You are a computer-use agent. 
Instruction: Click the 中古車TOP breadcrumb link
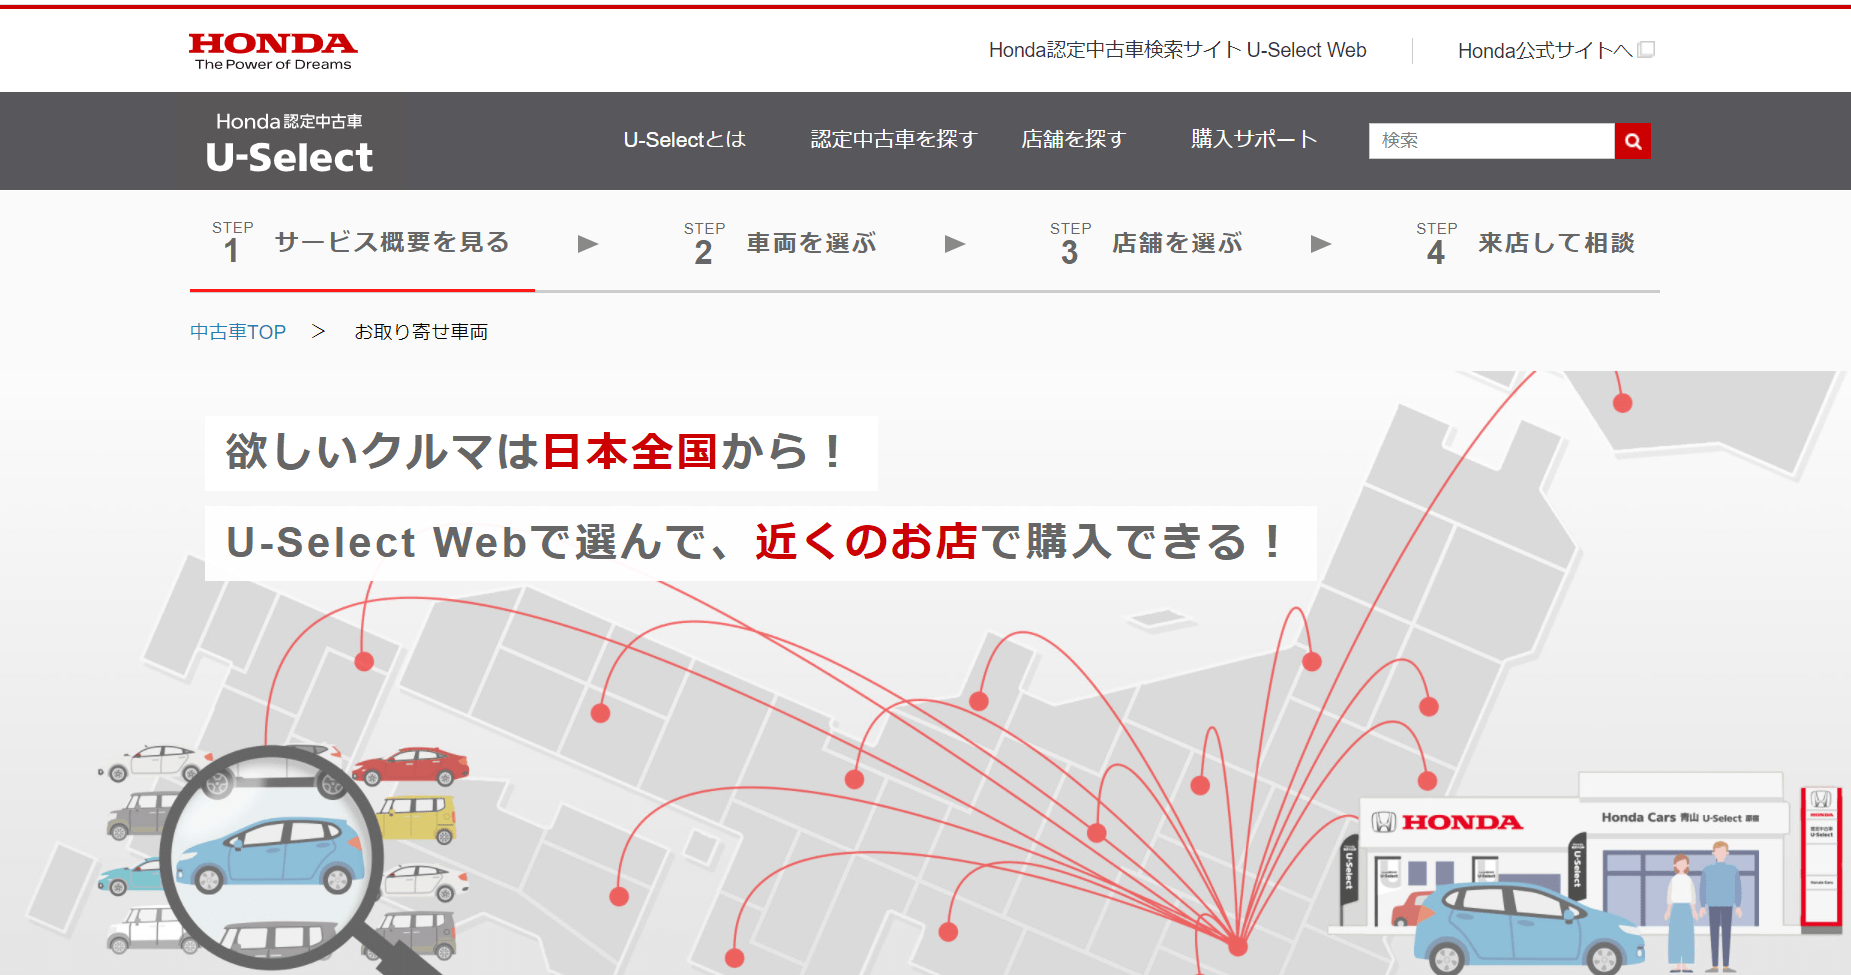coord(238,332)
